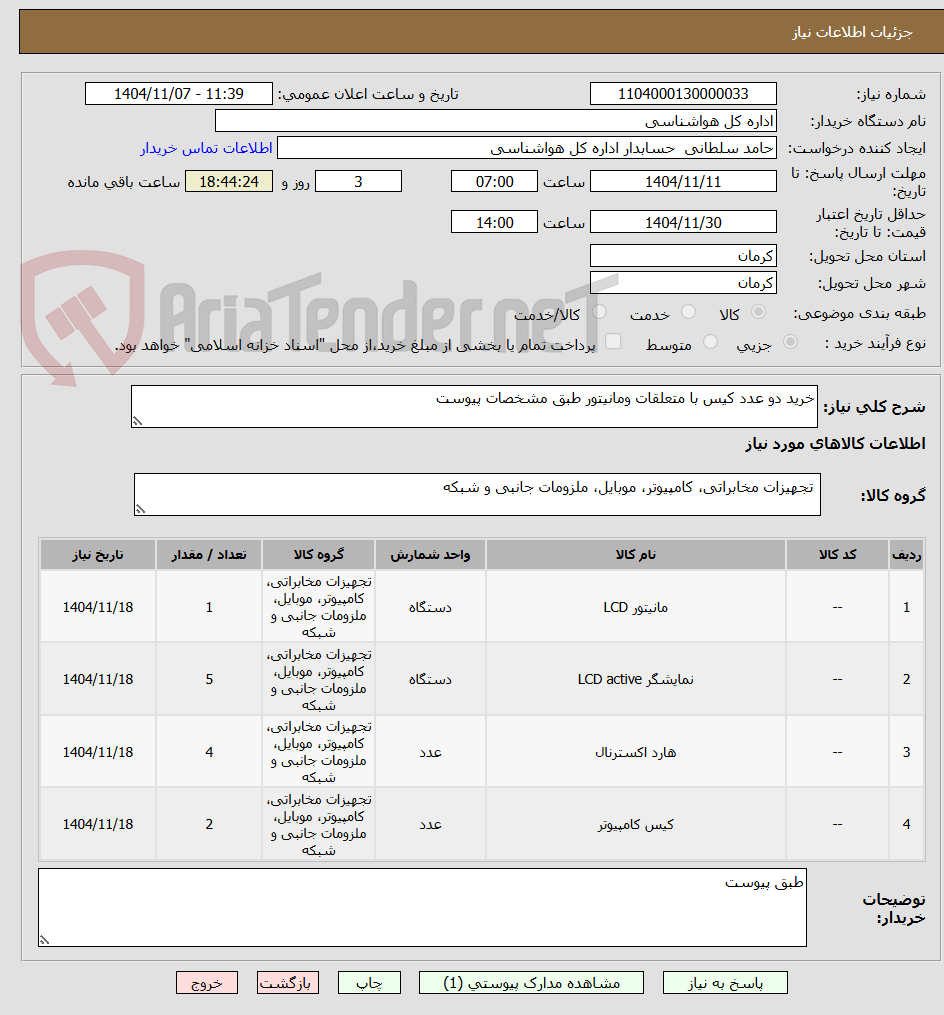Image resolution: width=944 pixels, height=1015 pixels.
Task: Click resize handle of description textarea
Action: coord(137,421)
